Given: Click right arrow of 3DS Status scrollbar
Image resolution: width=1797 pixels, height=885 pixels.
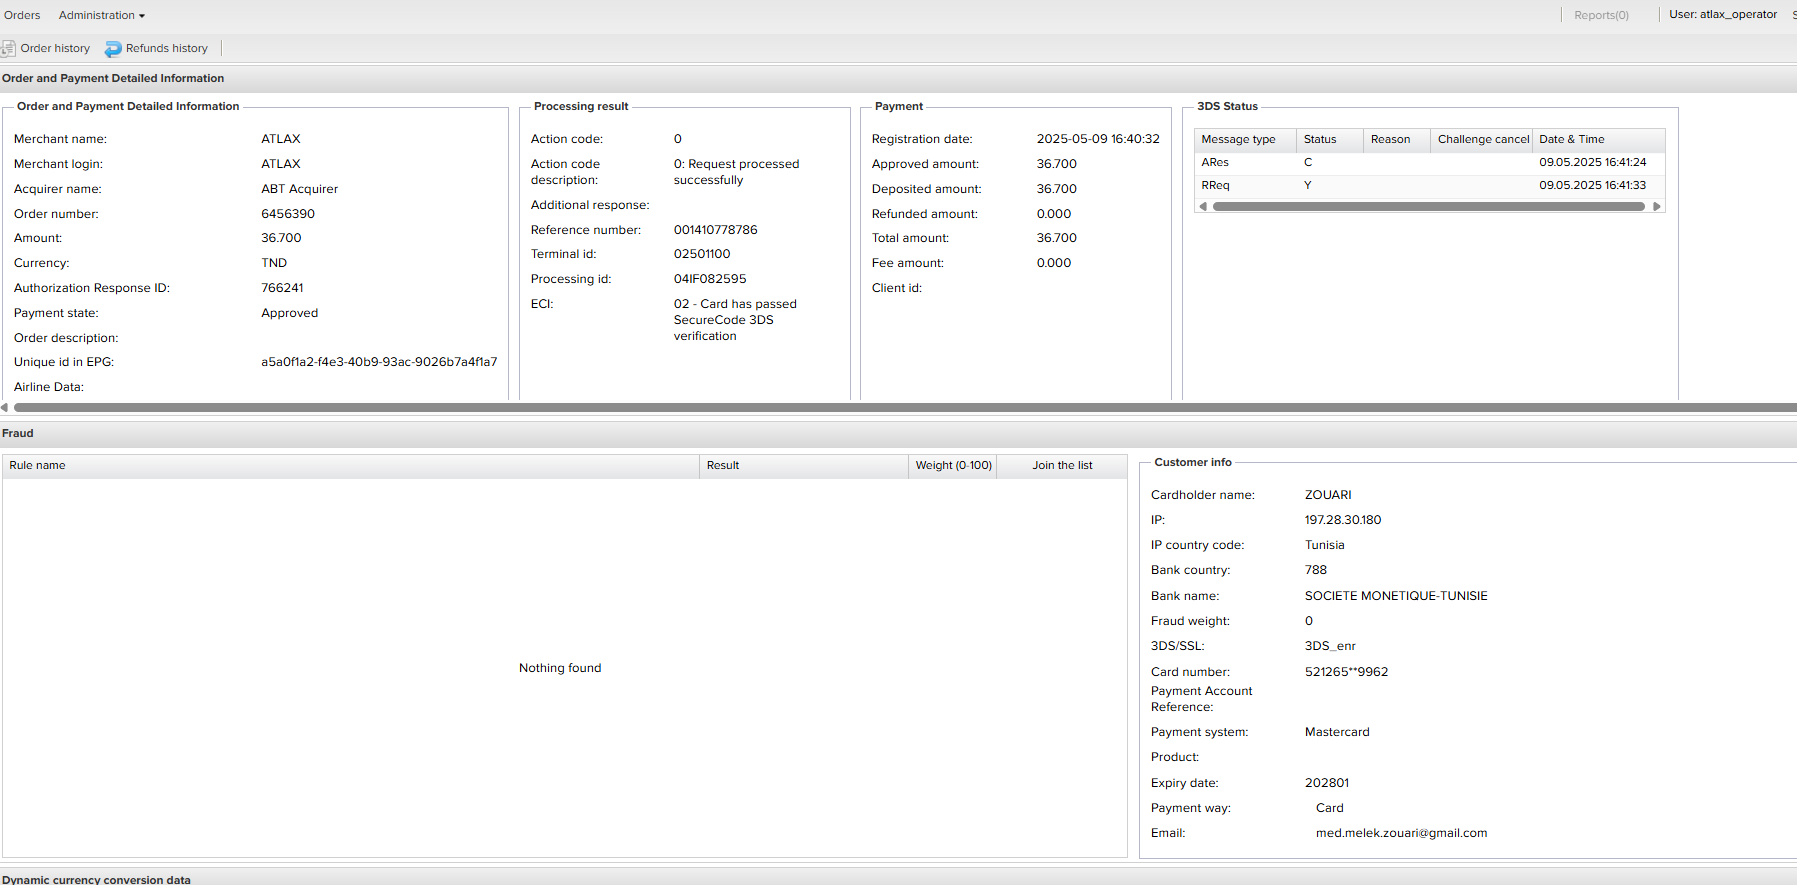Looking at the screenshot, I should tap(1656, 207).
